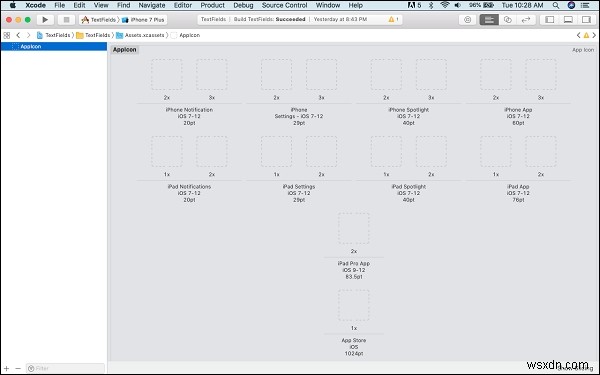
Task: Select iPad Settings 2x icon slot
Action: [321, 151]
